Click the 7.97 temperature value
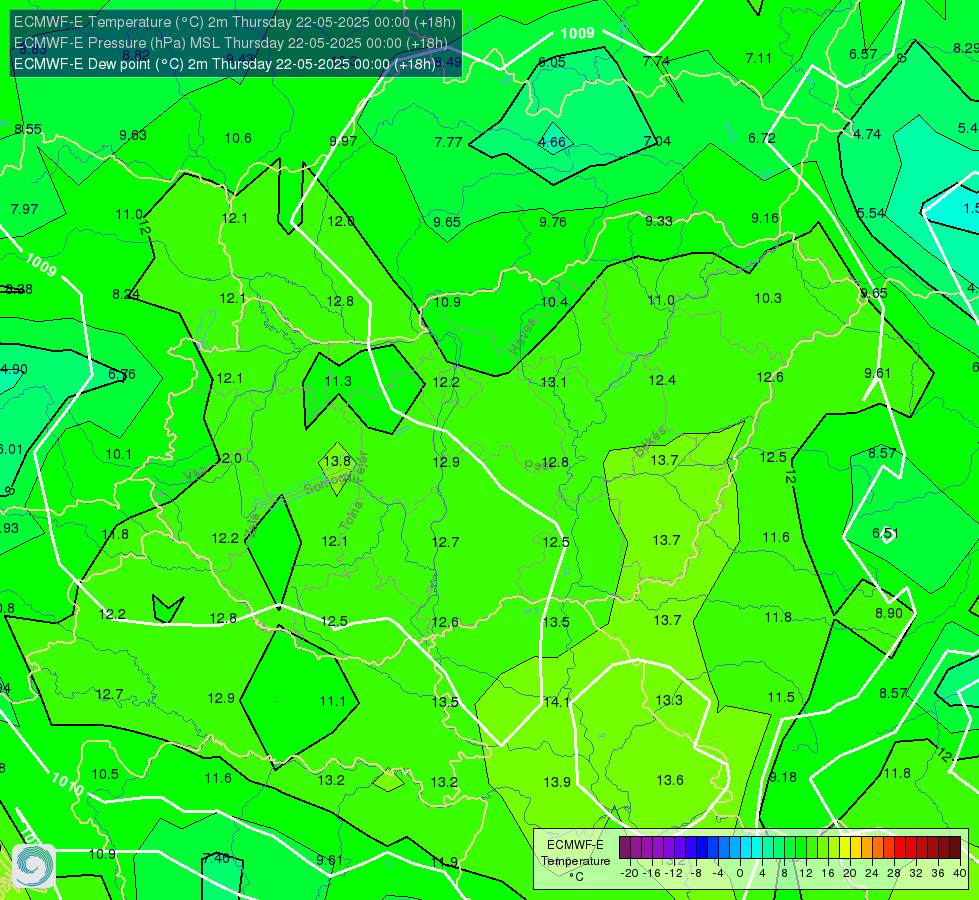 tap(25, 209)
